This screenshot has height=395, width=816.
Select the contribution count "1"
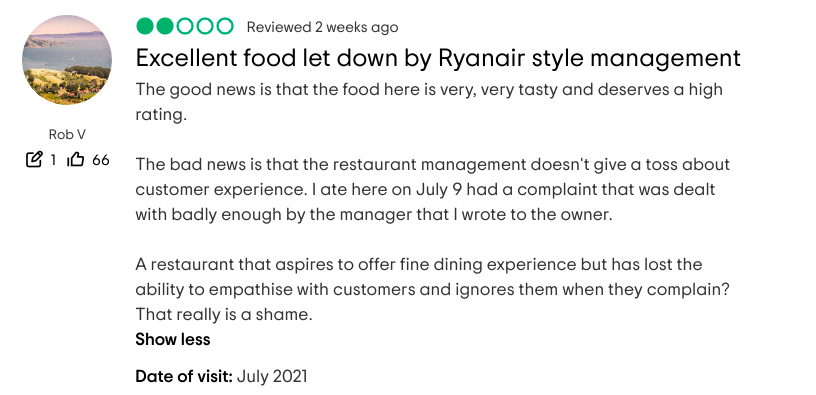pyautogui.click(x=53, y=160)
